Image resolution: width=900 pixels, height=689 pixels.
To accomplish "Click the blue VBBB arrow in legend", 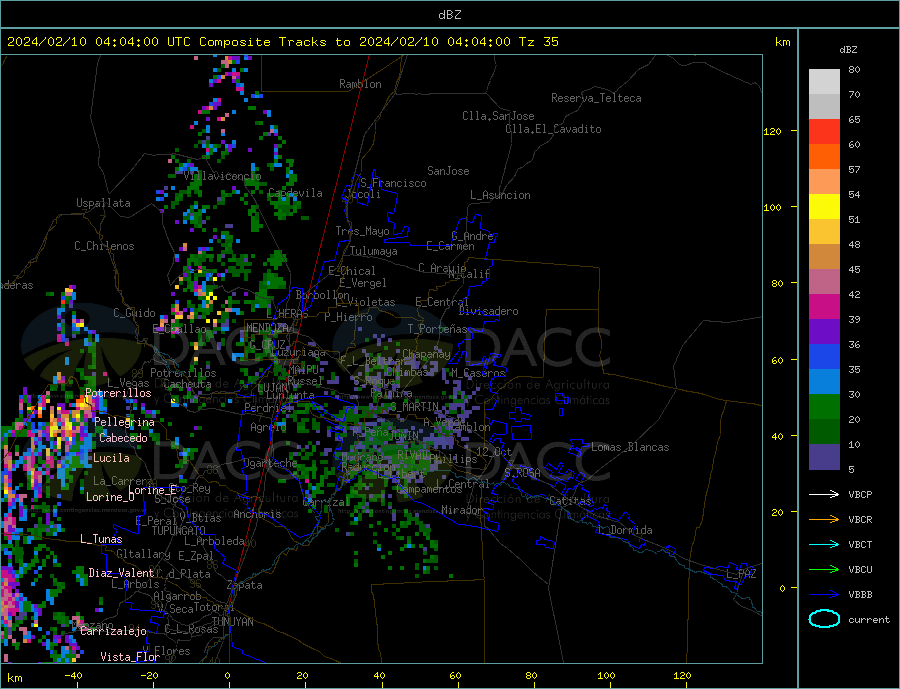I will click(x=824, y=594).
